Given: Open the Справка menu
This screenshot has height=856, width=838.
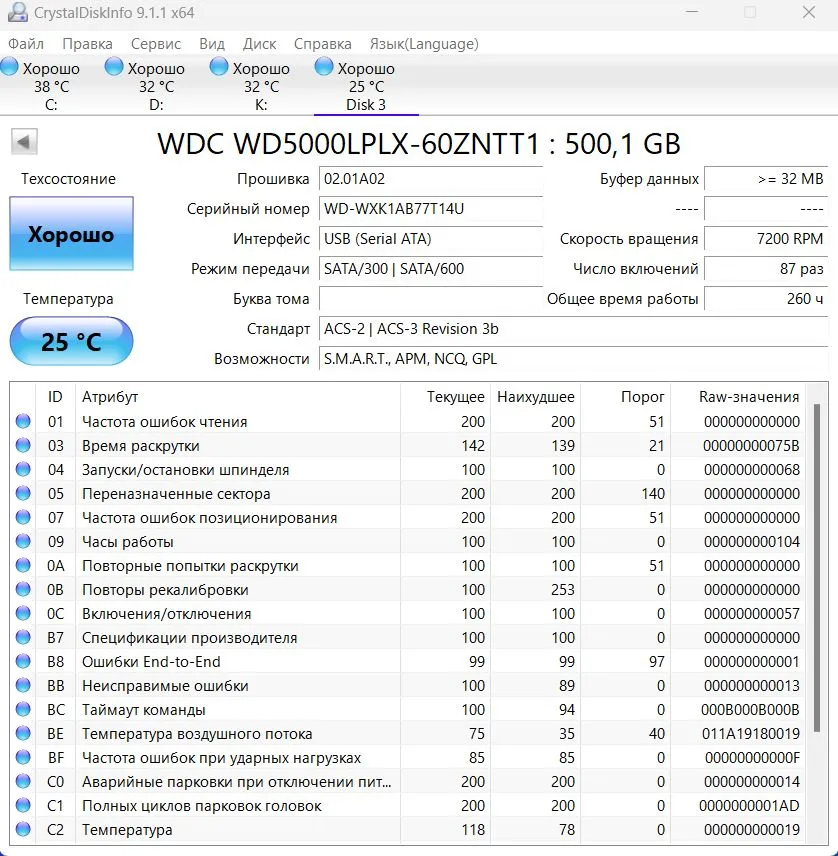Looking at the screenshot, I should [x=323, y=44].
